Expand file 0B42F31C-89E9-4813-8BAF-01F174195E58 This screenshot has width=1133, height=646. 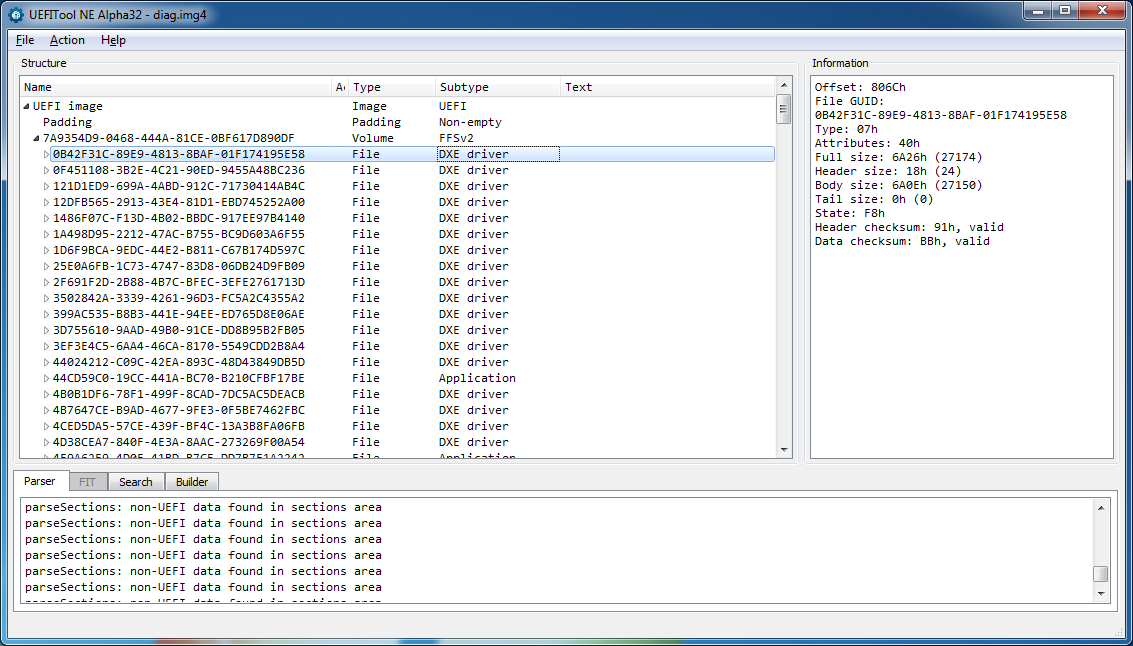click(46, 154)
